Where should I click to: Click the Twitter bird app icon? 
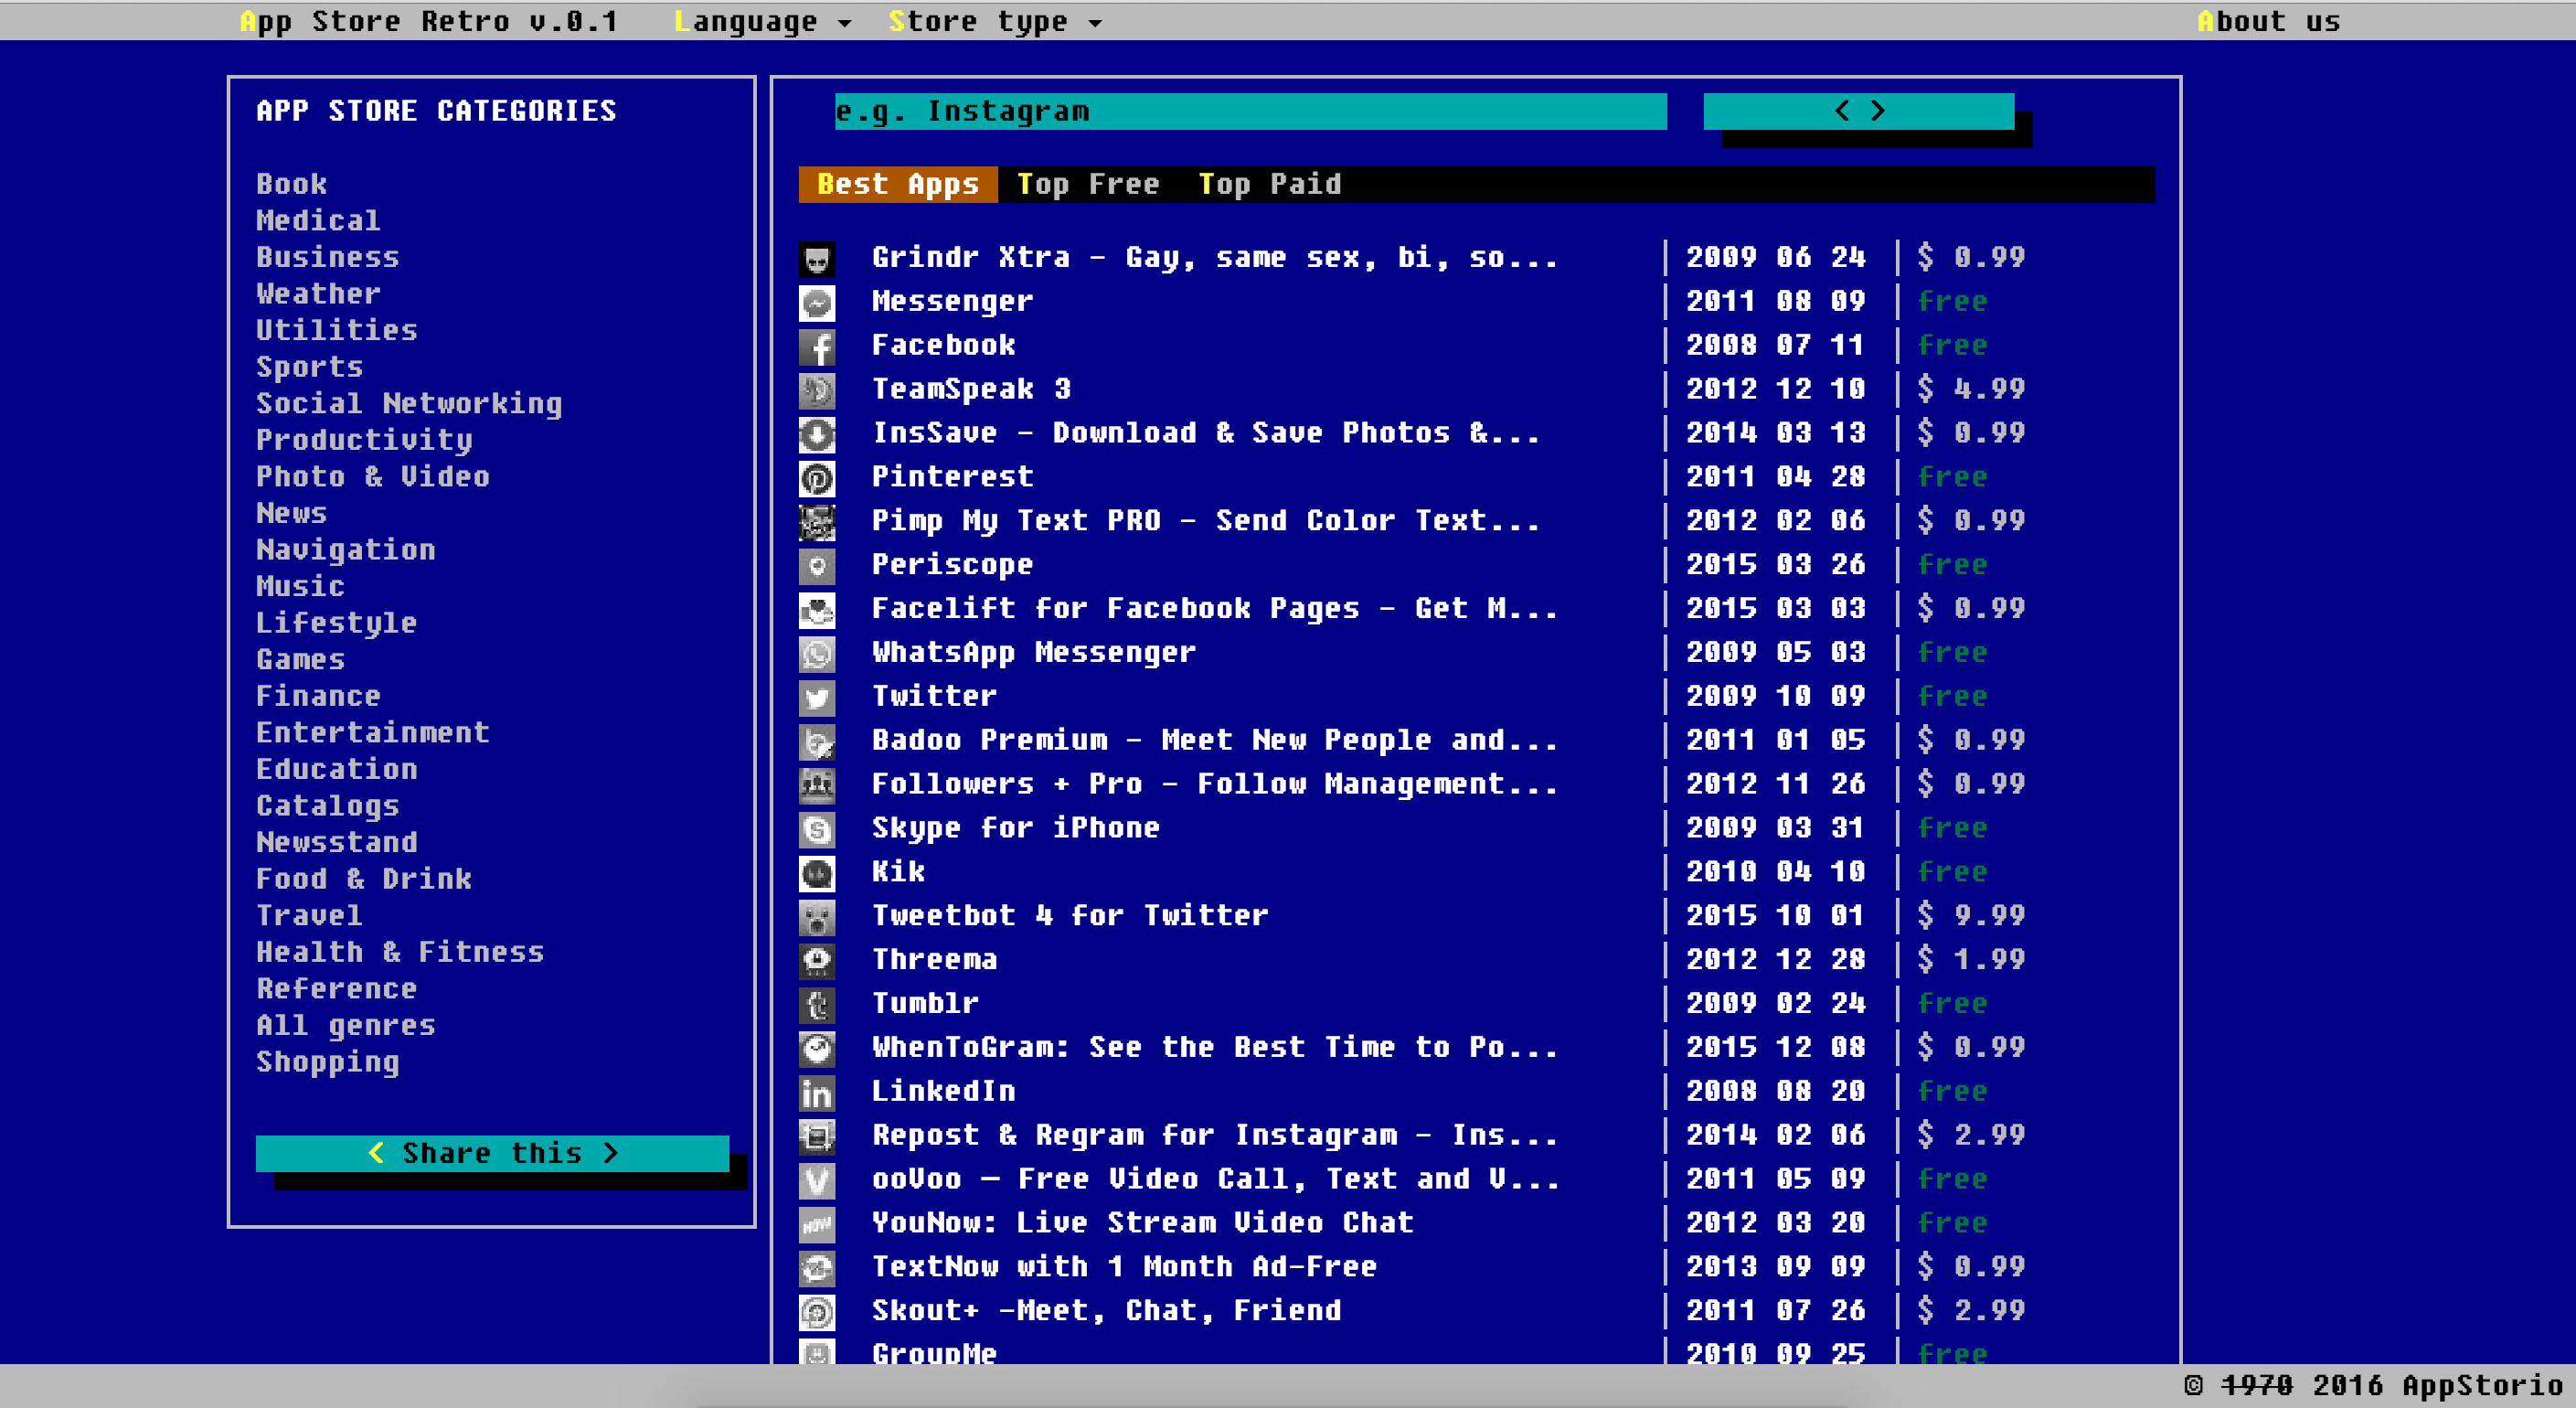click(x=817, y=698)
